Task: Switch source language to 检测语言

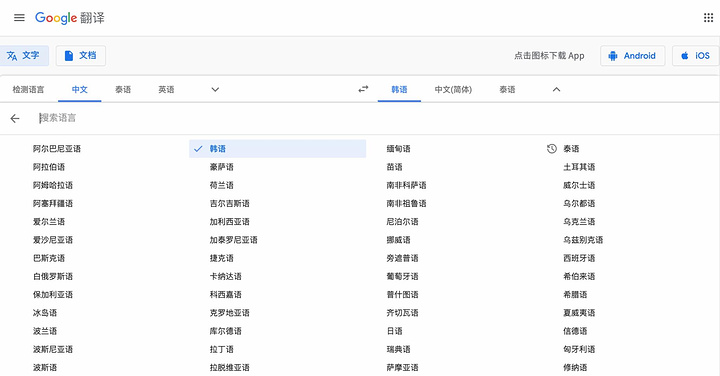Action: 28,90
